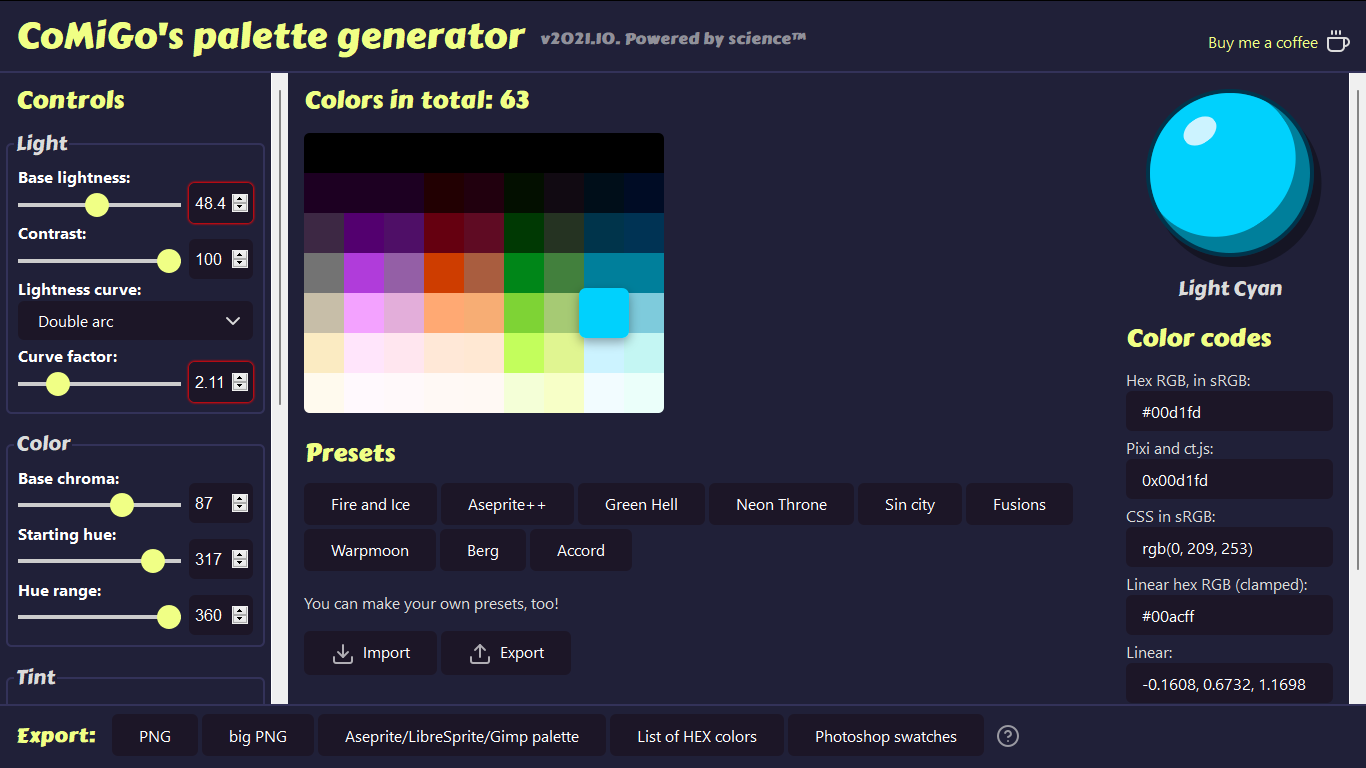Viewport: 1366px width, 768px height.
Task: Apply the Berg preset
Action: coord(483,551)
